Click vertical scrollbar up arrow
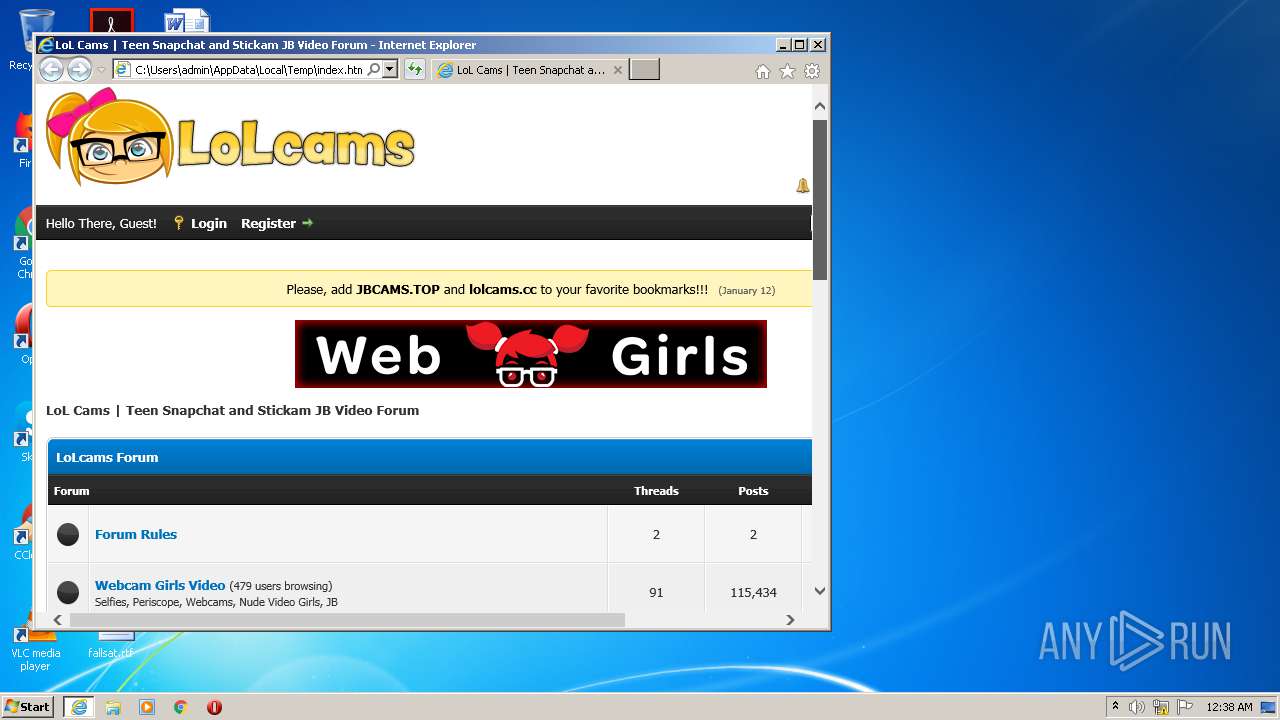The height and width of the screenshot is (720, 1280). 820,106
